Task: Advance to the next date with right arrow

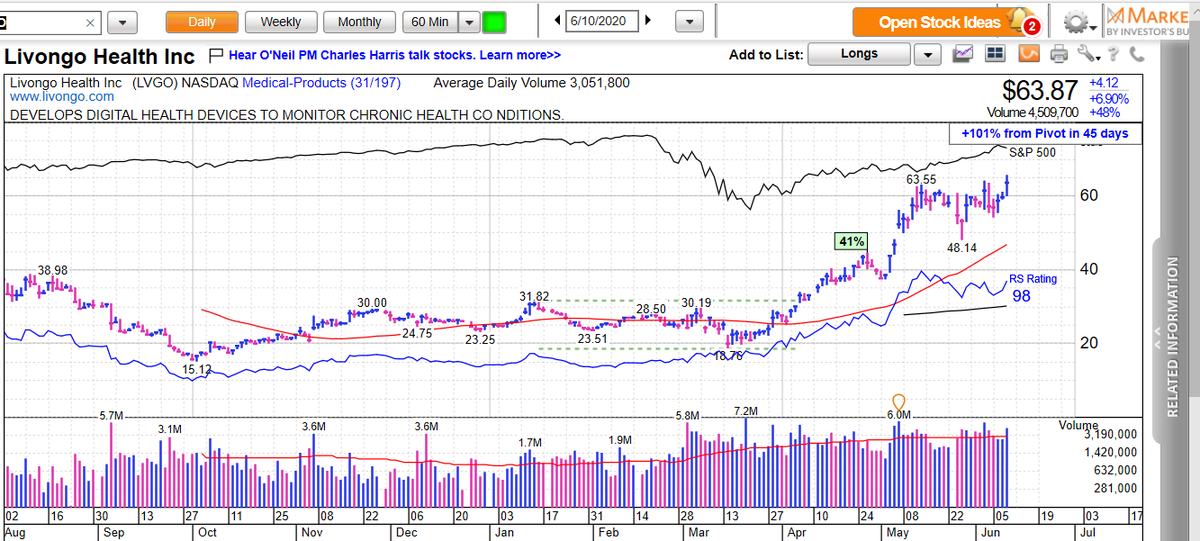Action: point(649,21)
